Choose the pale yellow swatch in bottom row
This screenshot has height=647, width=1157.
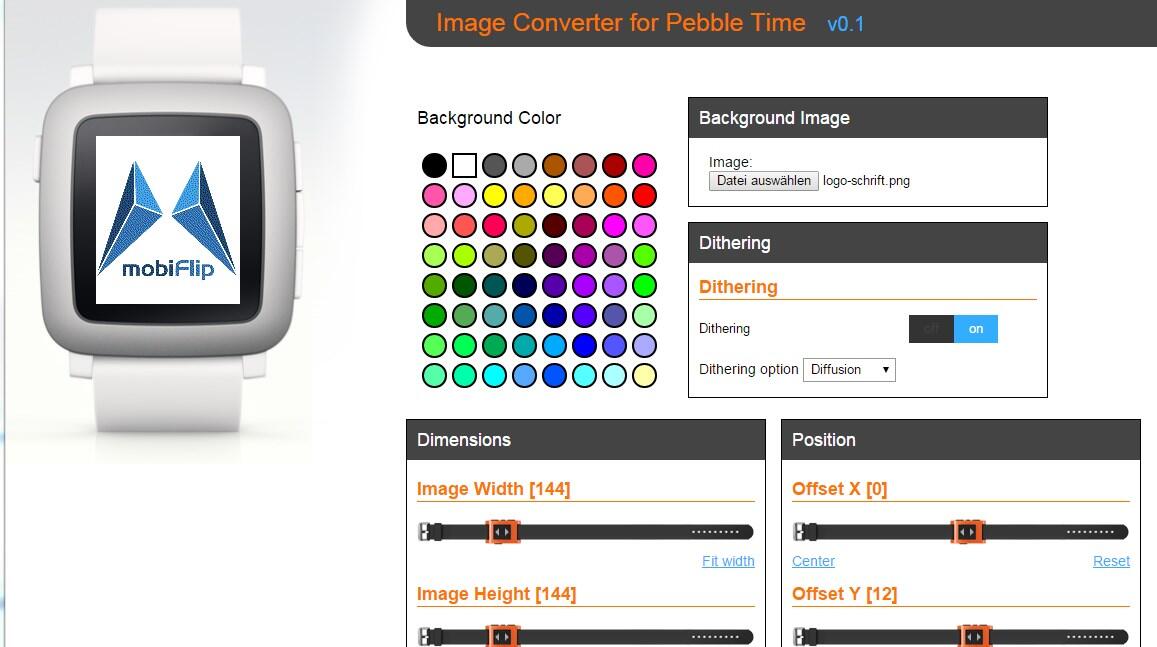[x=644, y=376]
